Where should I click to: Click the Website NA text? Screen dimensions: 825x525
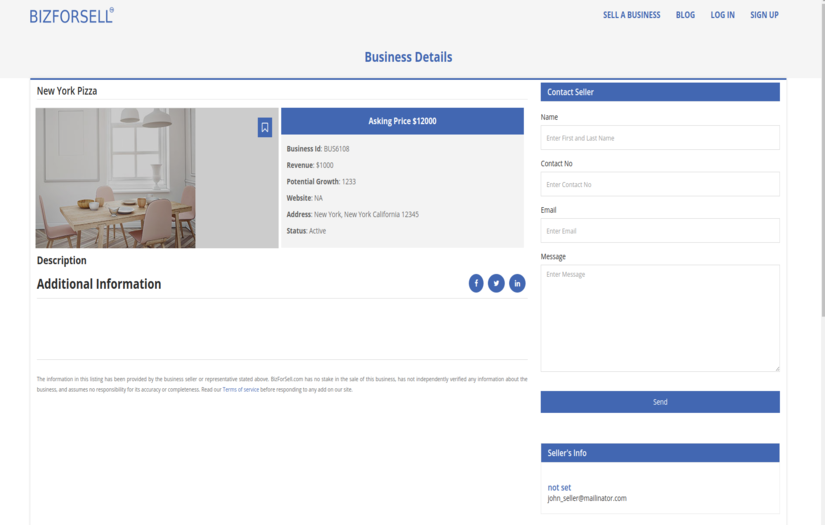coord(305,198)
